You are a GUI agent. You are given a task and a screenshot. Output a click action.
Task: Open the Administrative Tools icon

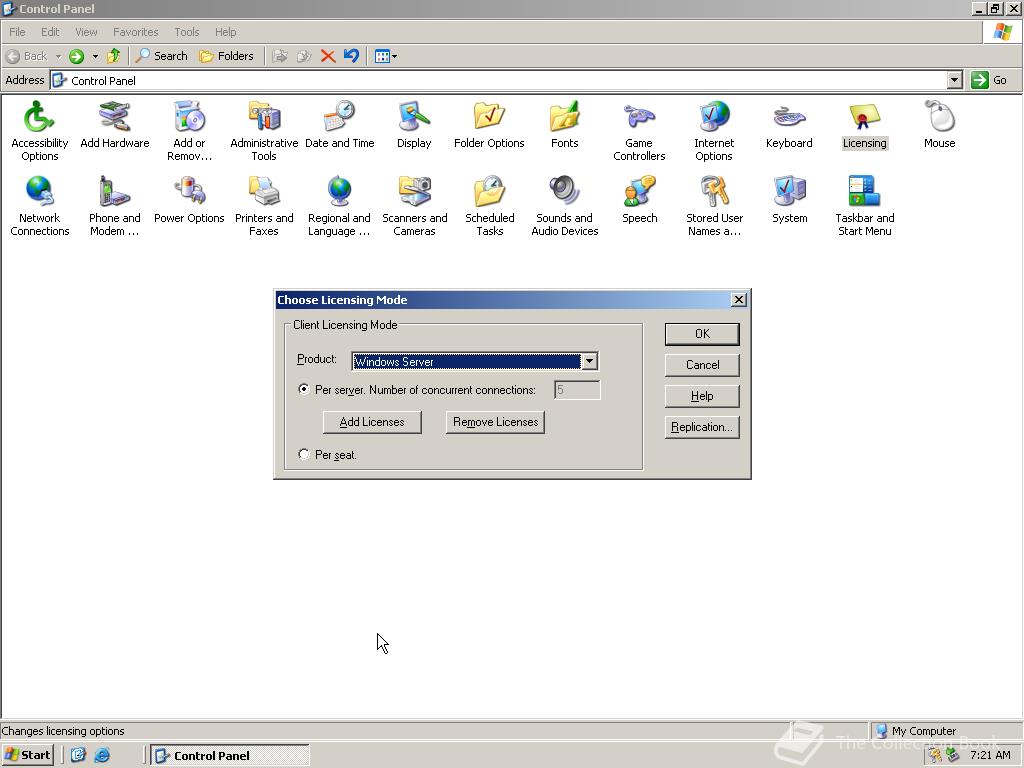[x=264, y=131]
